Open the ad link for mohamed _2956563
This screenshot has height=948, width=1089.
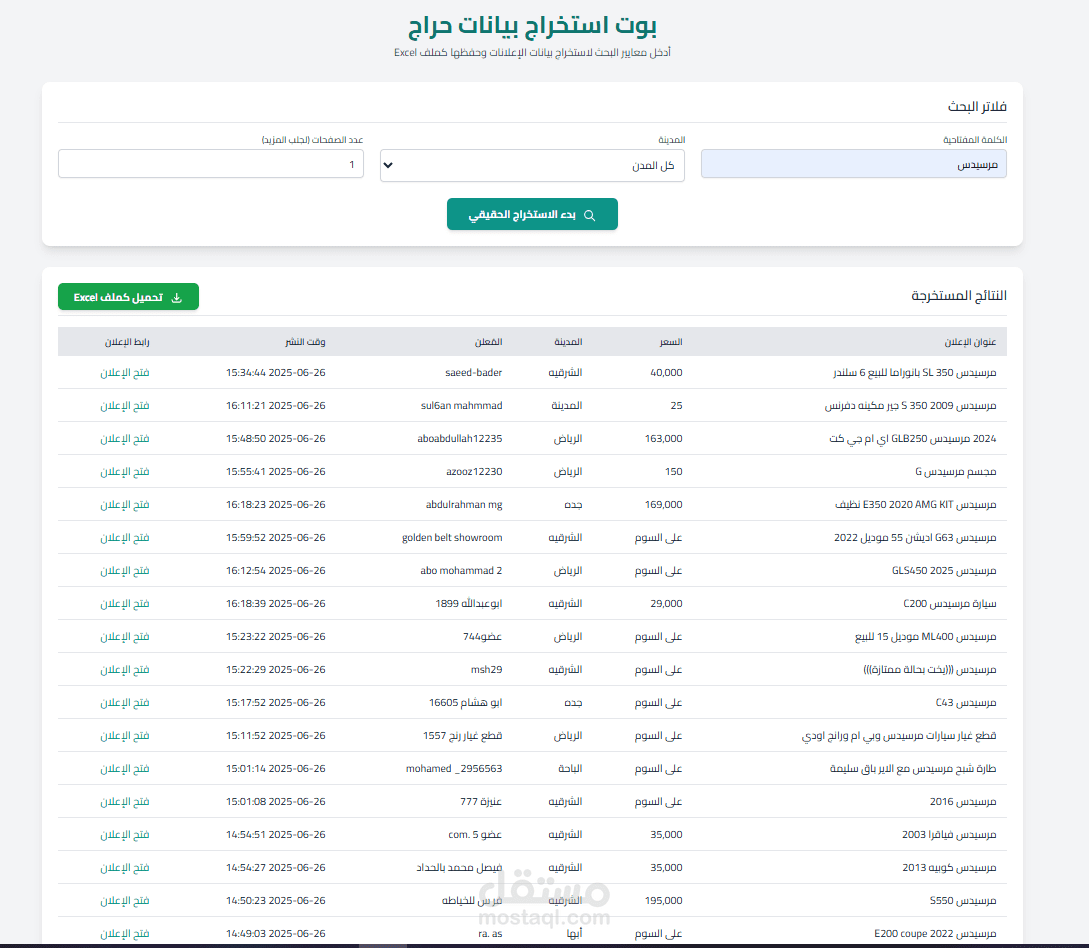125,769
